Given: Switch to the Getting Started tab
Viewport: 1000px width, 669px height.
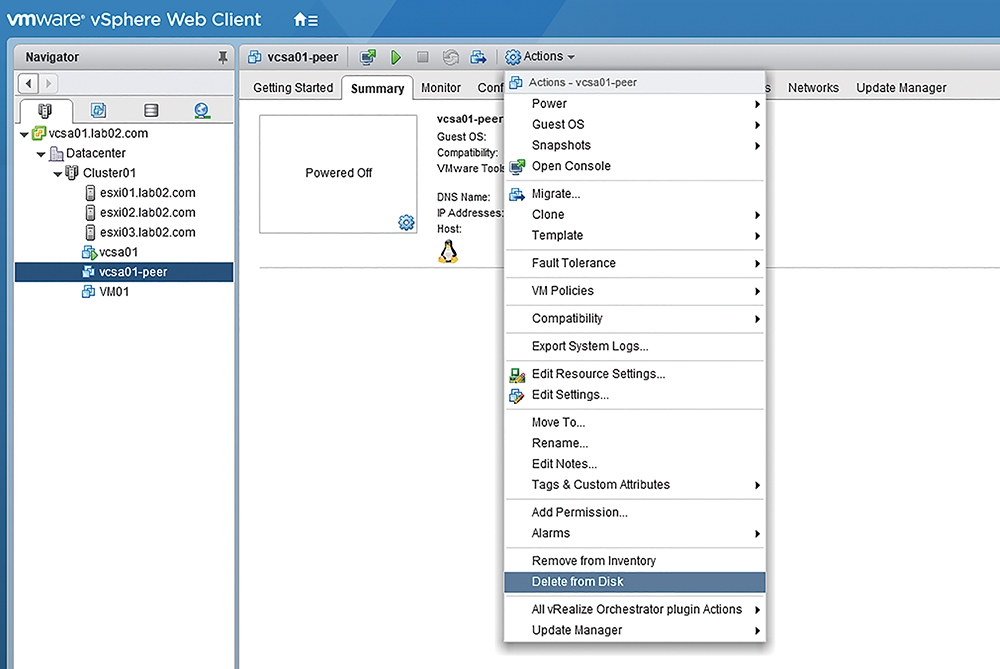Looking at the screenshot, I should (293, 88).
